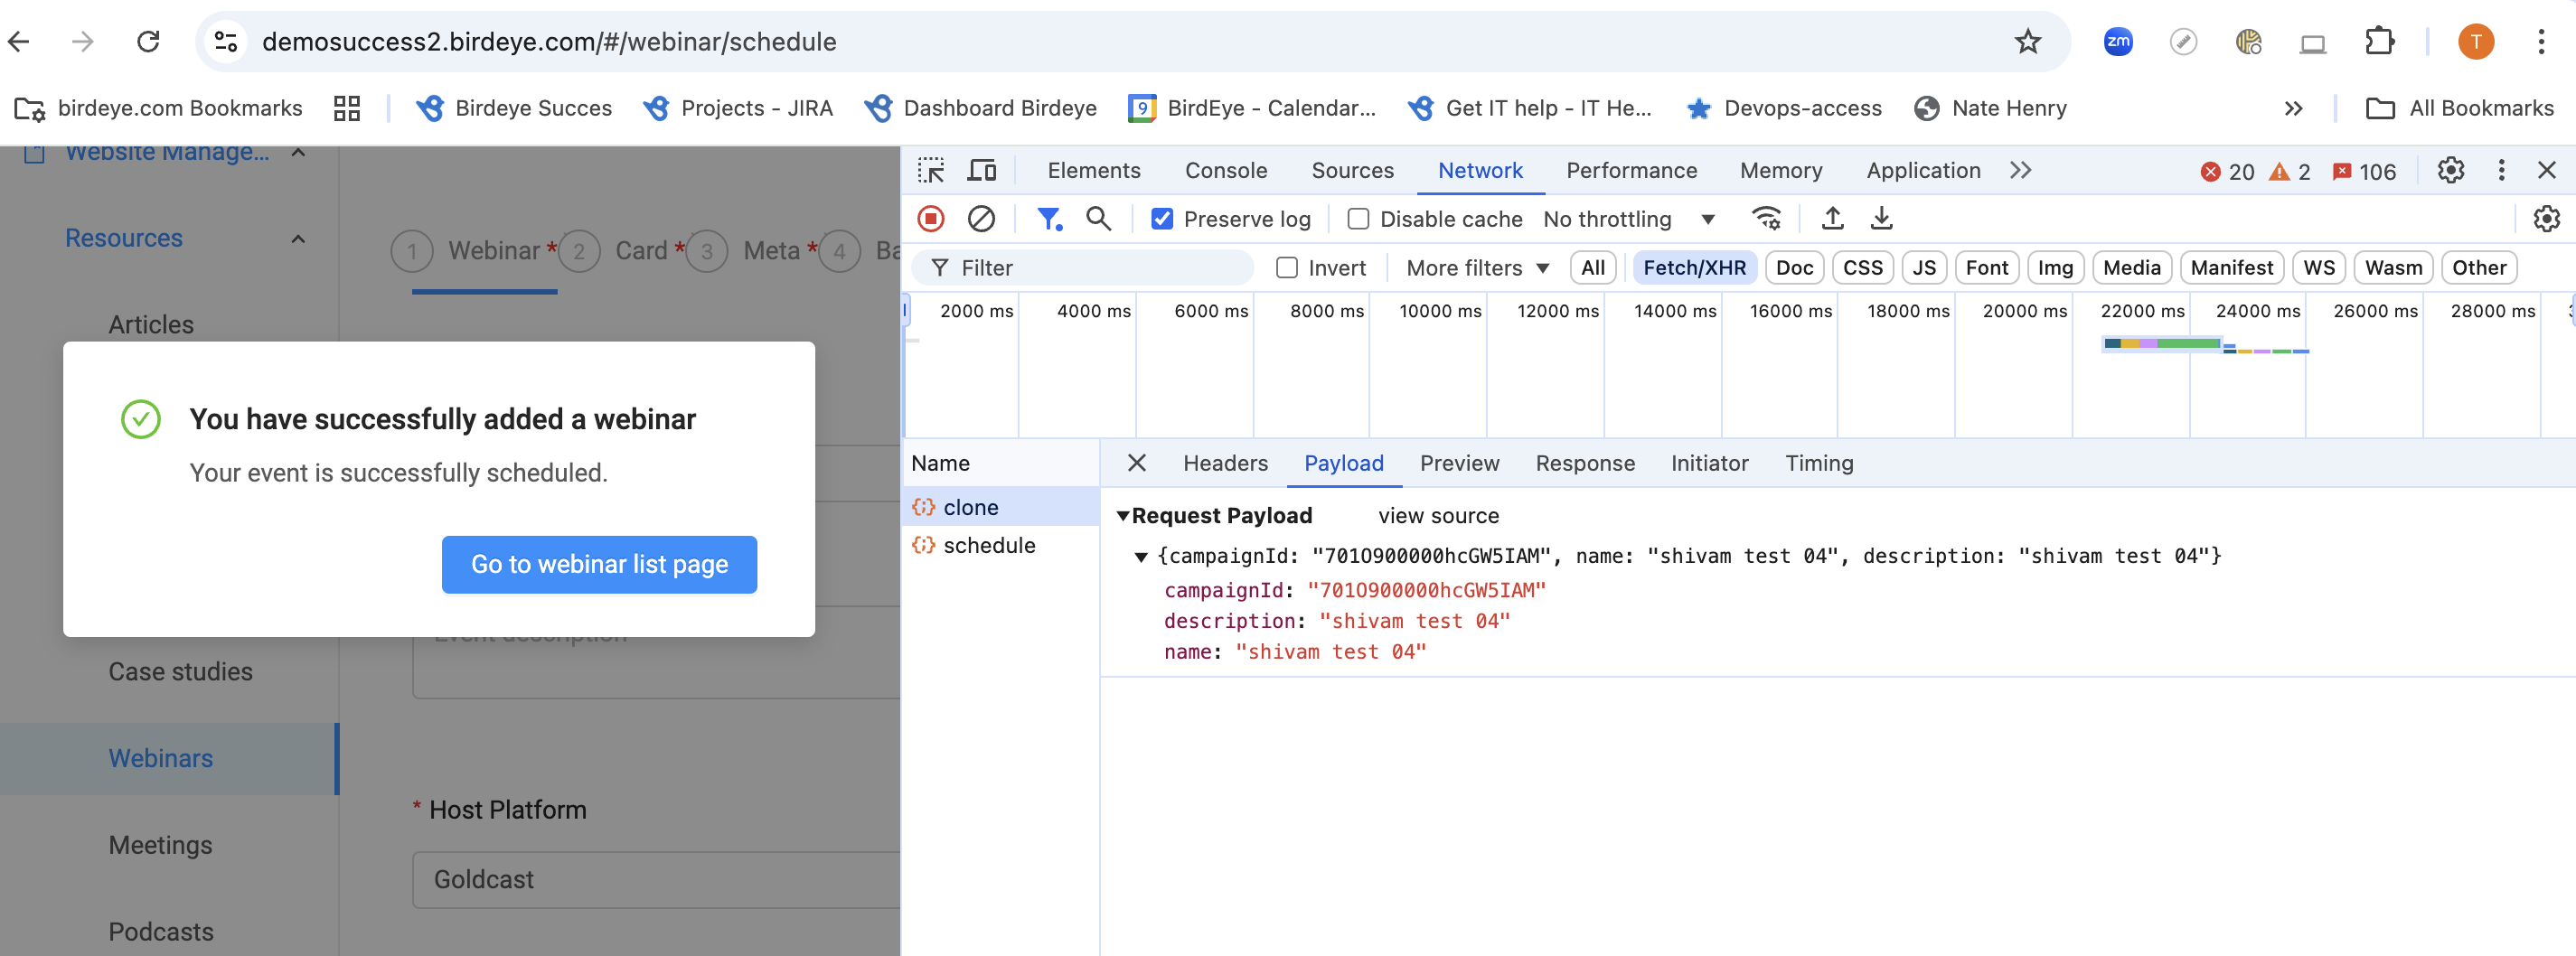Open DevTools settings gear
Viewport: 2576px width, 956px height.
[2450, 171]
